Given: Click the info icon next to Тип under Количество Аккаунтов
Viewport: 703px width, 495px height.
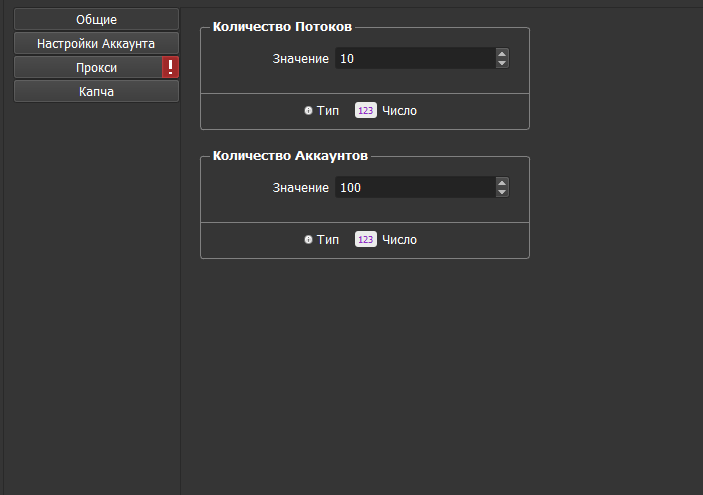Looking at the screenshot, I should (x=309, y=240).
